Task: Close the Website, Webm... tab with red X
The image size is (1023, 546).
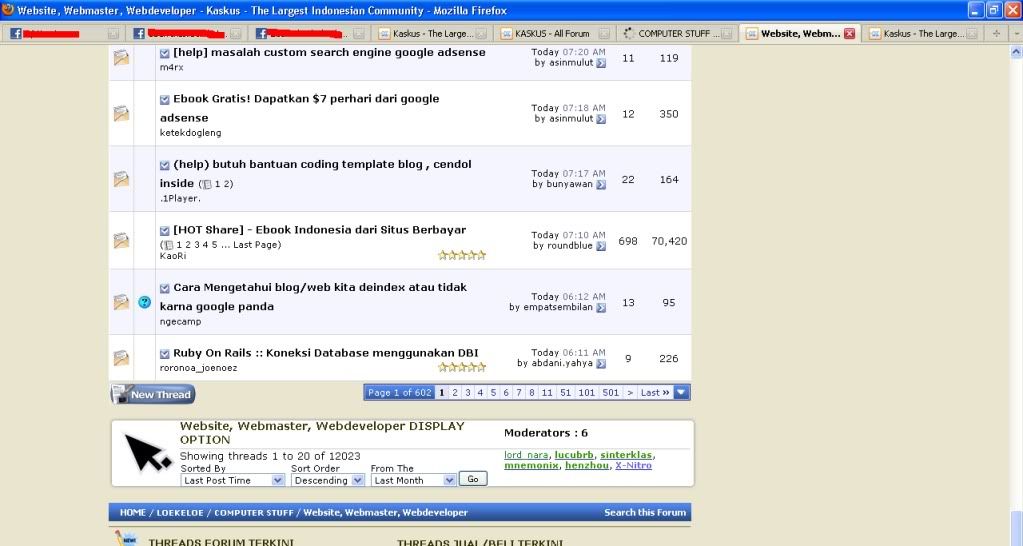Action: 849,33
